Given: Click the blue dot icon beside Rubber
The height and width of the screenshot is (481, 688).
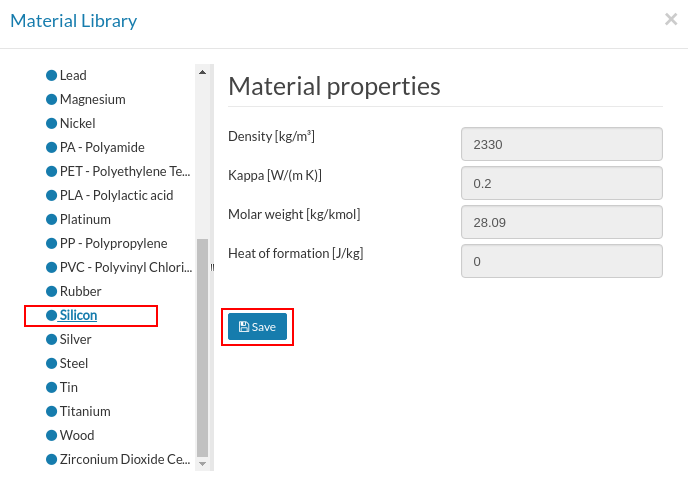Looking at the screenshot, I should (x=51, y=291).
